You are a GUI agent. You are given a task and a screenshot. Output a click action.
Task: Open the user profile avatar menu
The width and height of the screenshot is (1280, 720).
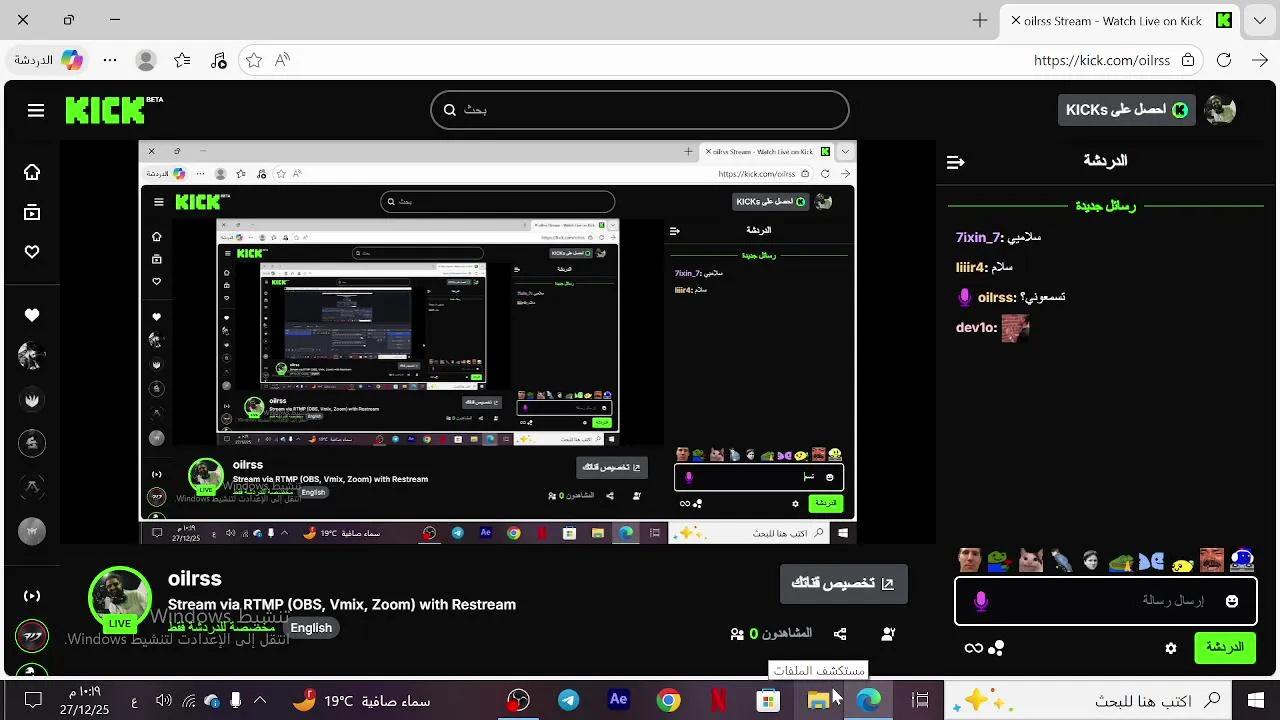(x=1220, y=110)
